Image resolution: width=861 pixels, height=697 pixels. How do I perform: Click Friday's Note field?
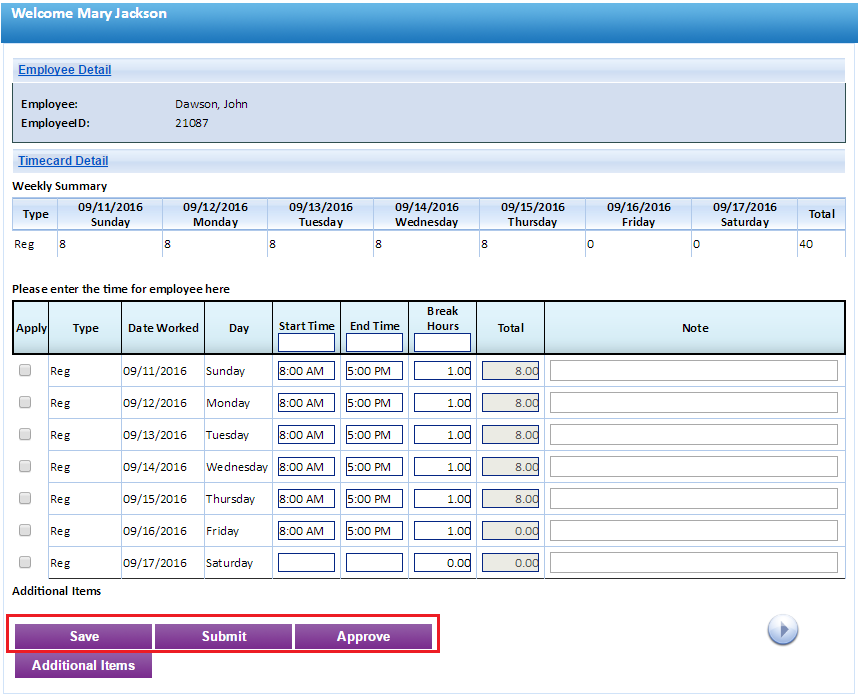pos(694,531)
